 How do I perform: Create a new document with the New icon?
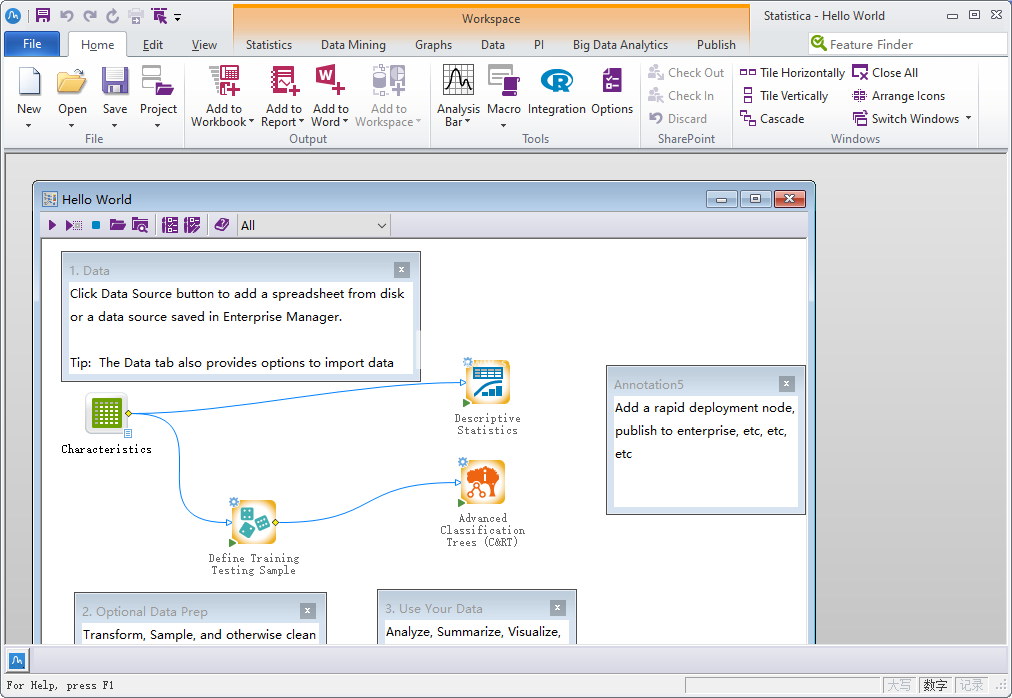(x=29, y=82)
